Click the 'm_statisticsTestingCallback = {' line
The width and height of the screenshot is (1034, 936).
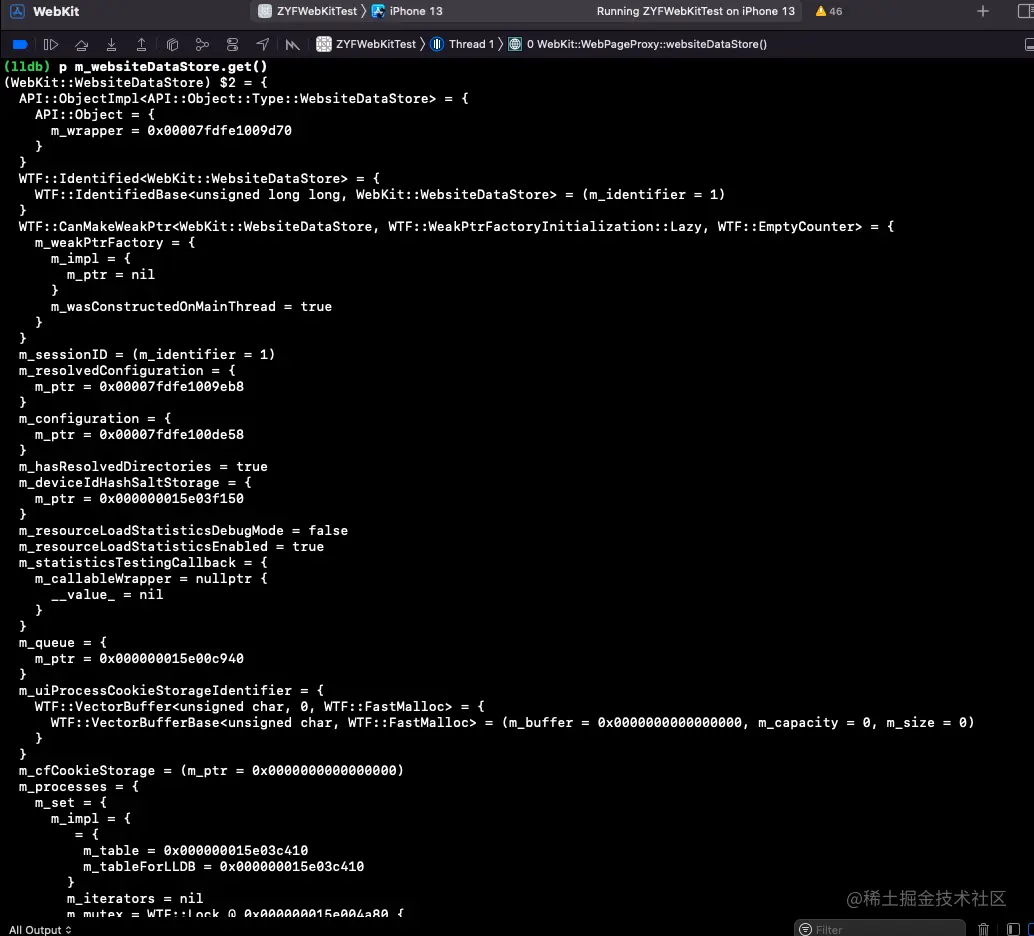click(143, 563)
